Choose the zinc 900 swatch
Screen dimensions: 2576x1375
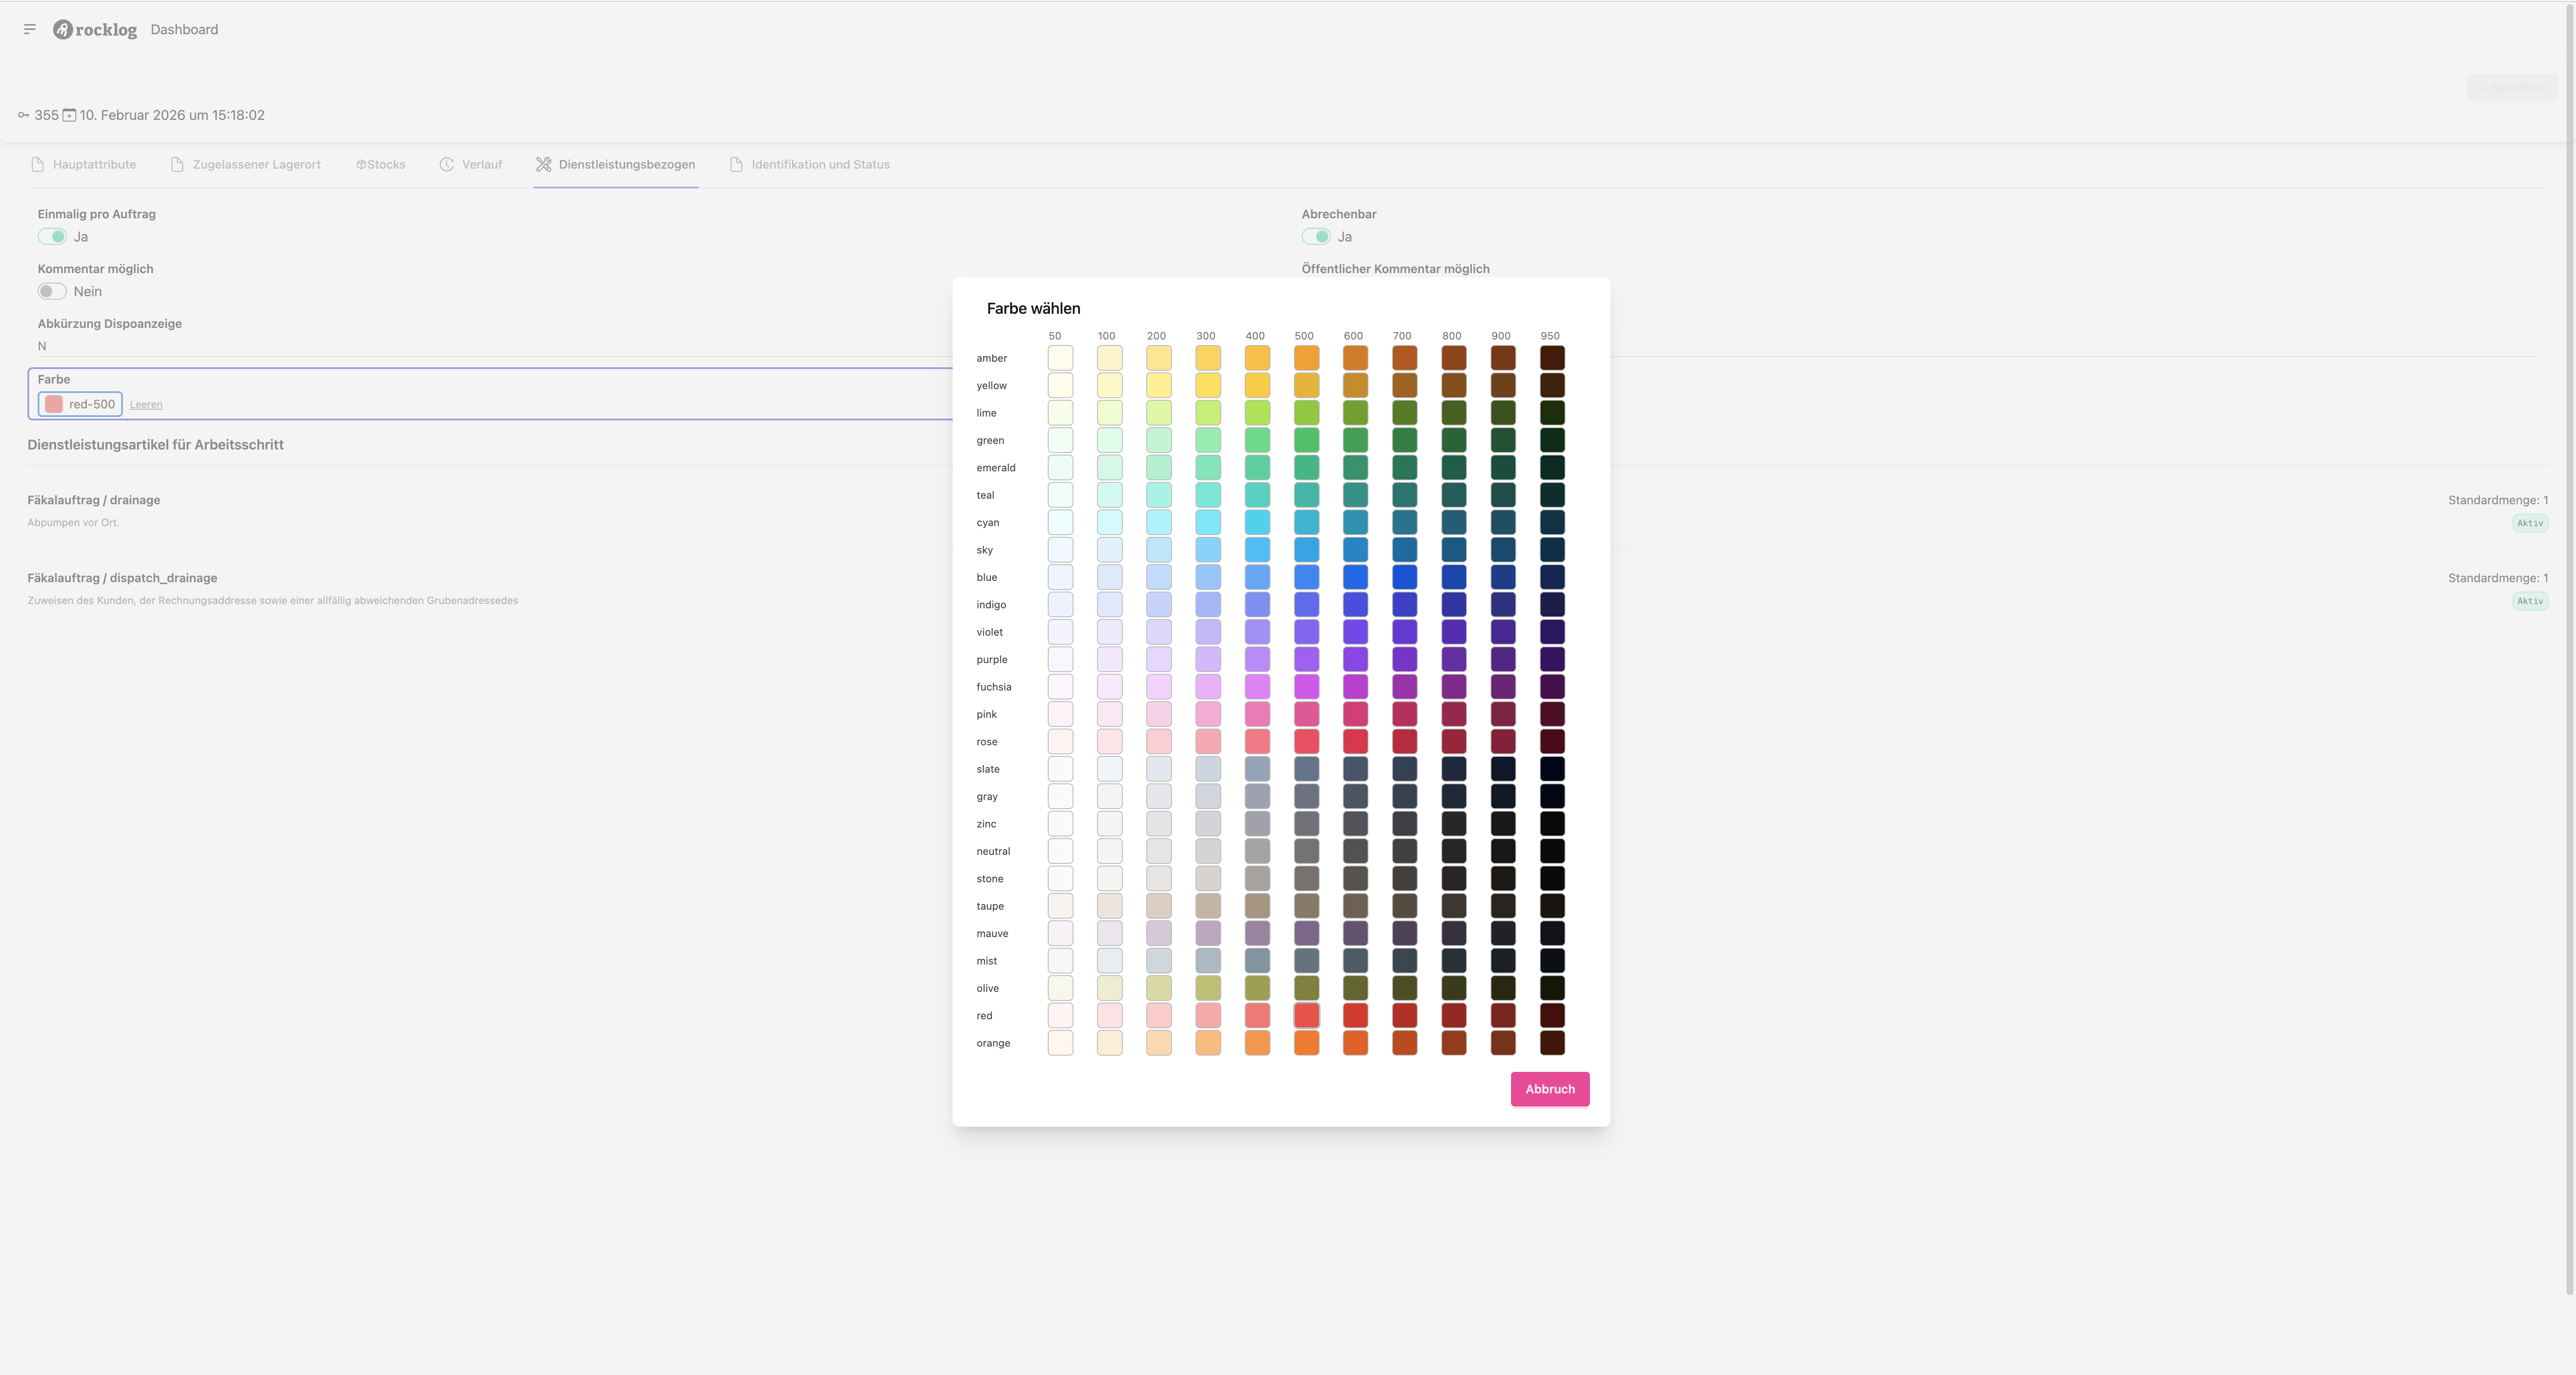1502,823
